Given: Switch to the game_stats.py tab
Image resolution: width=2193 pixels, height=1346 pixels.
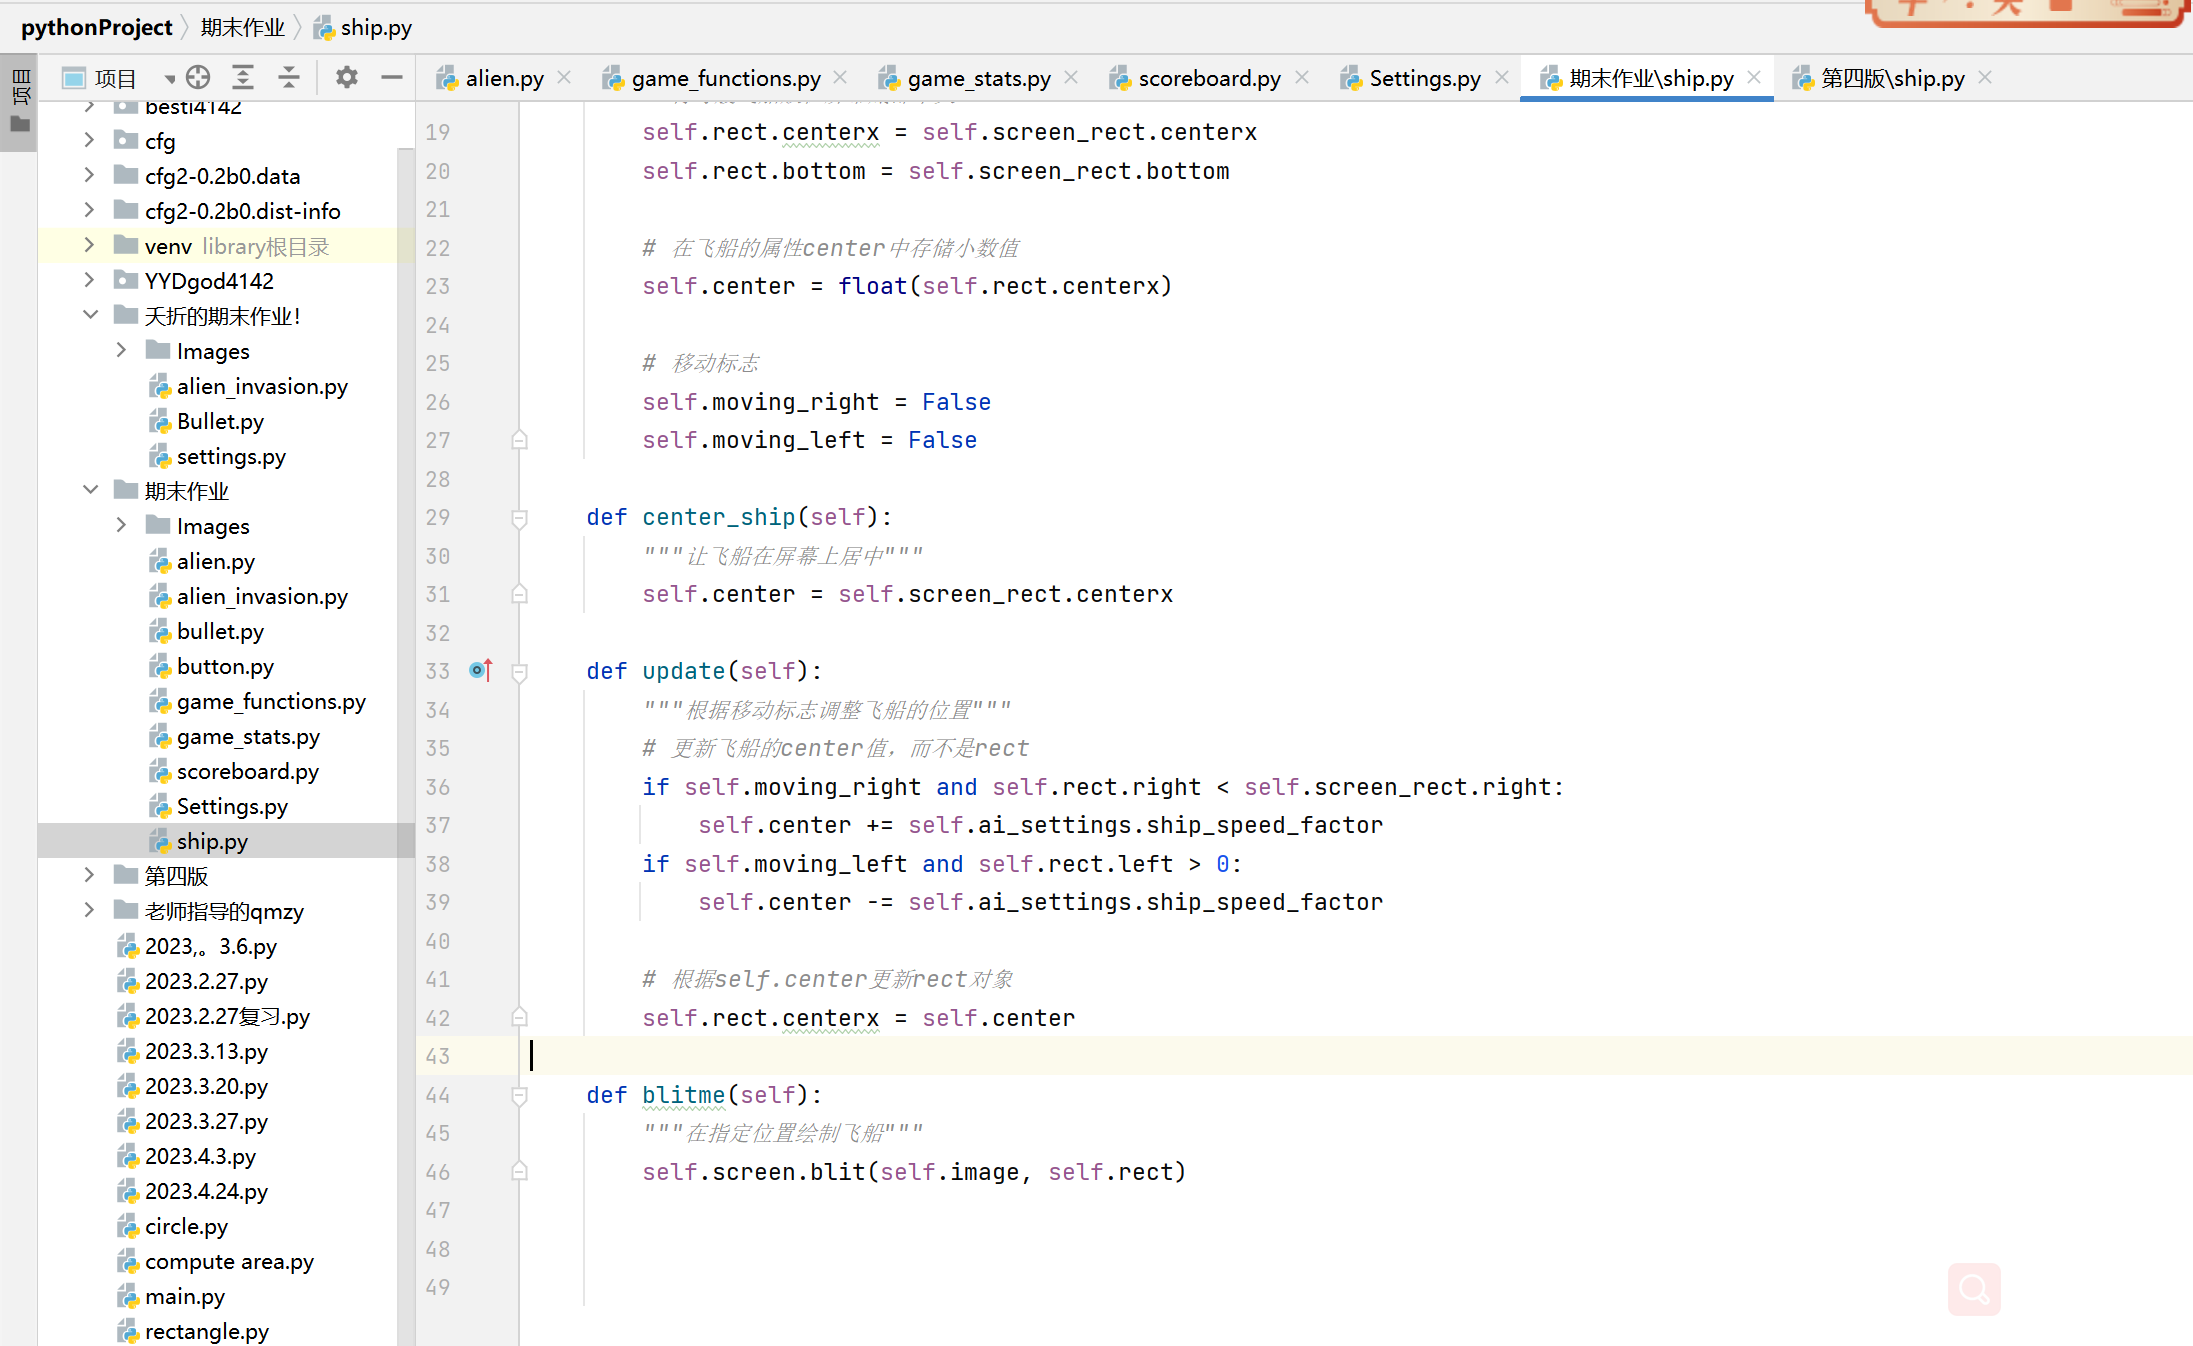Looking at the screenshot, I should coord(978,78).
